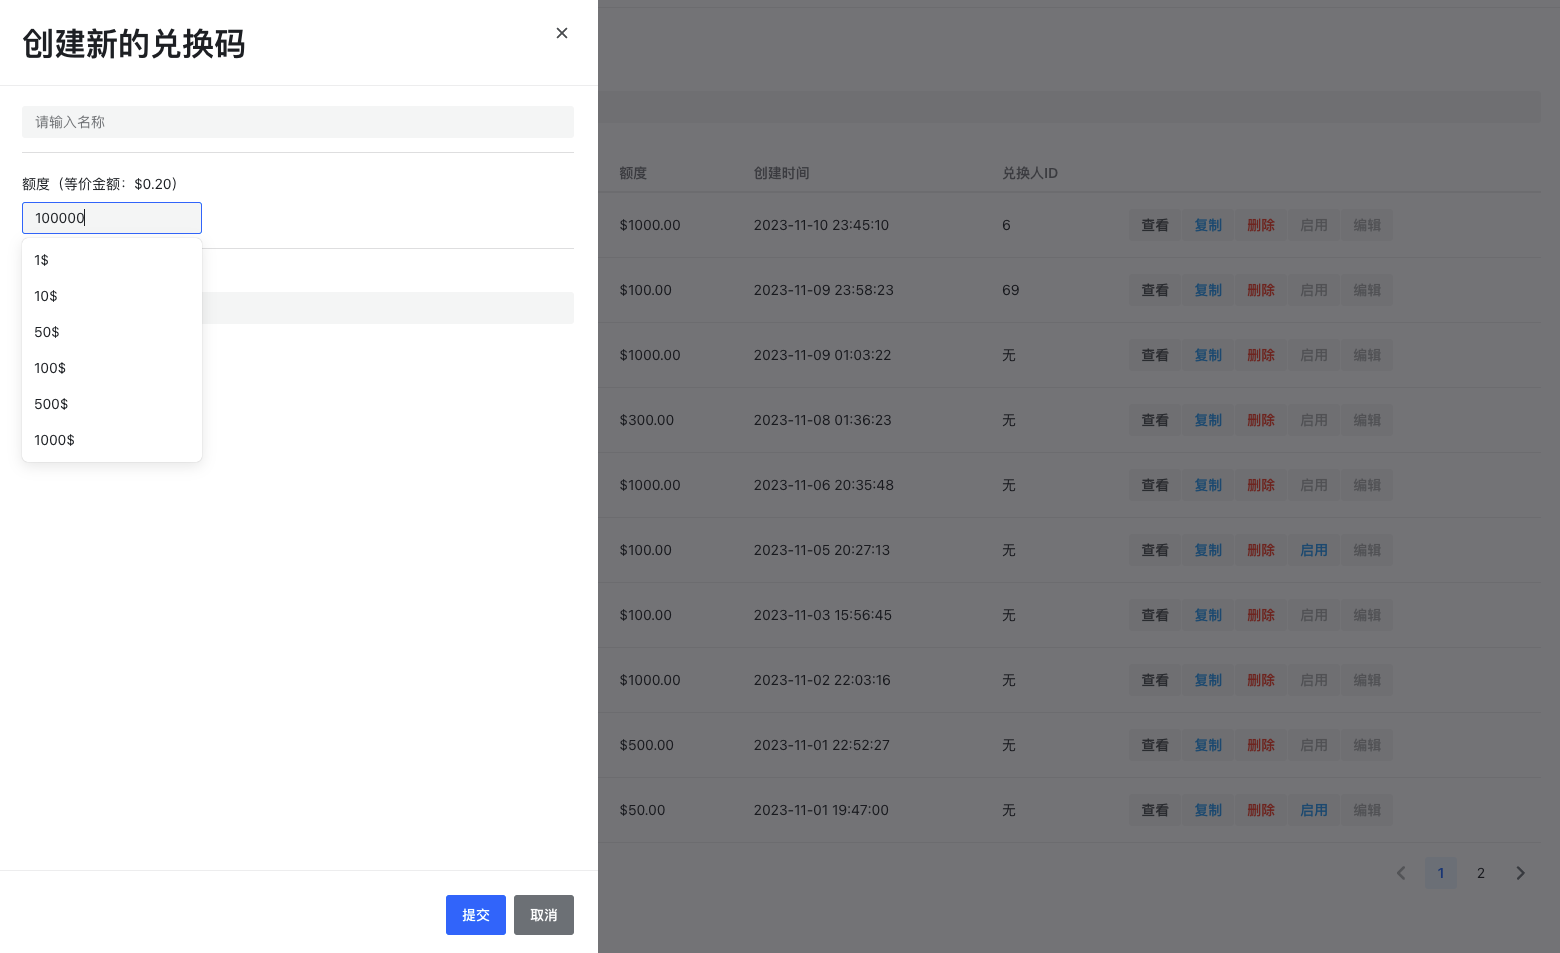Viewport: 1560px width, 953px height.
Task: Select page 1 in pagination
Action: click(1441, 873)
